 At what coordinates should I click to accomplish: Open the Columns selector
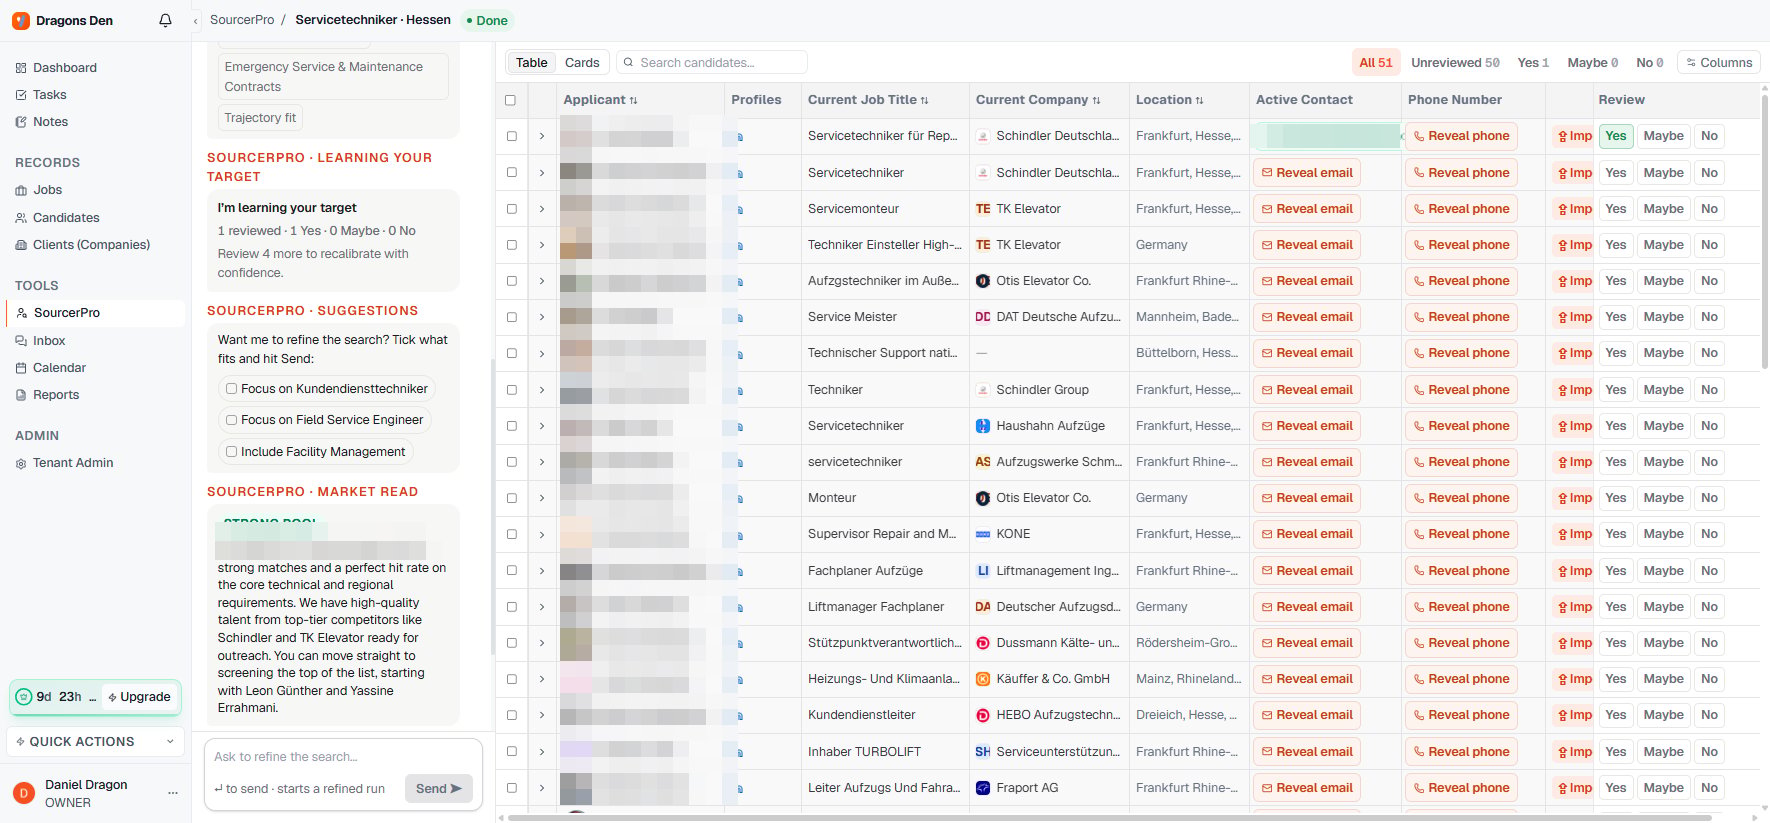click(1719, 63)
